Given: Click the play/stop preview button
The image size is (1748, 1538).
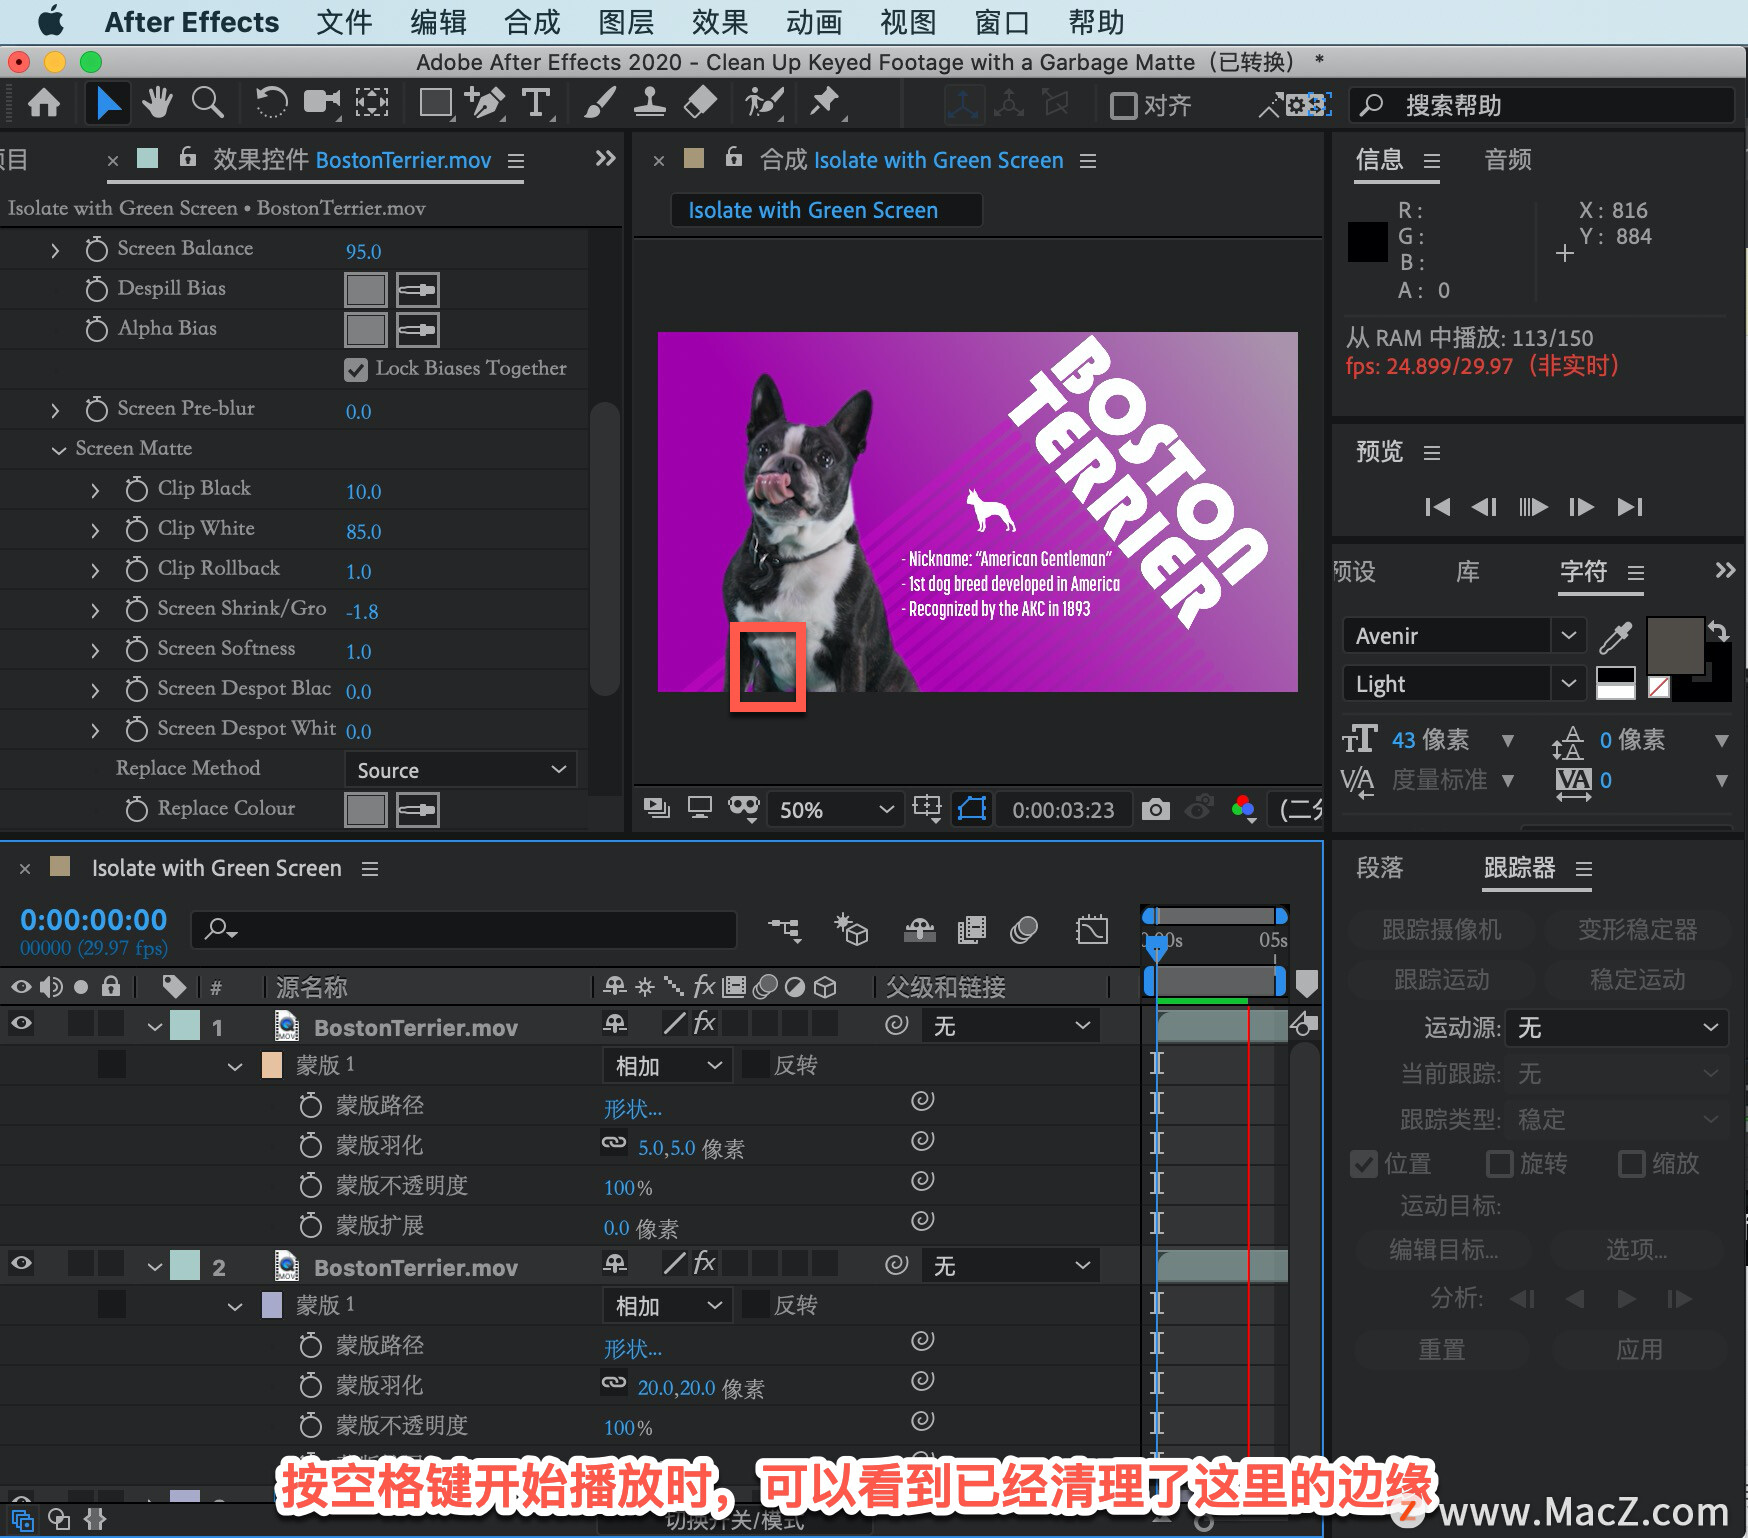Looking at the screenshot, I should click(x=1532, y=507).
